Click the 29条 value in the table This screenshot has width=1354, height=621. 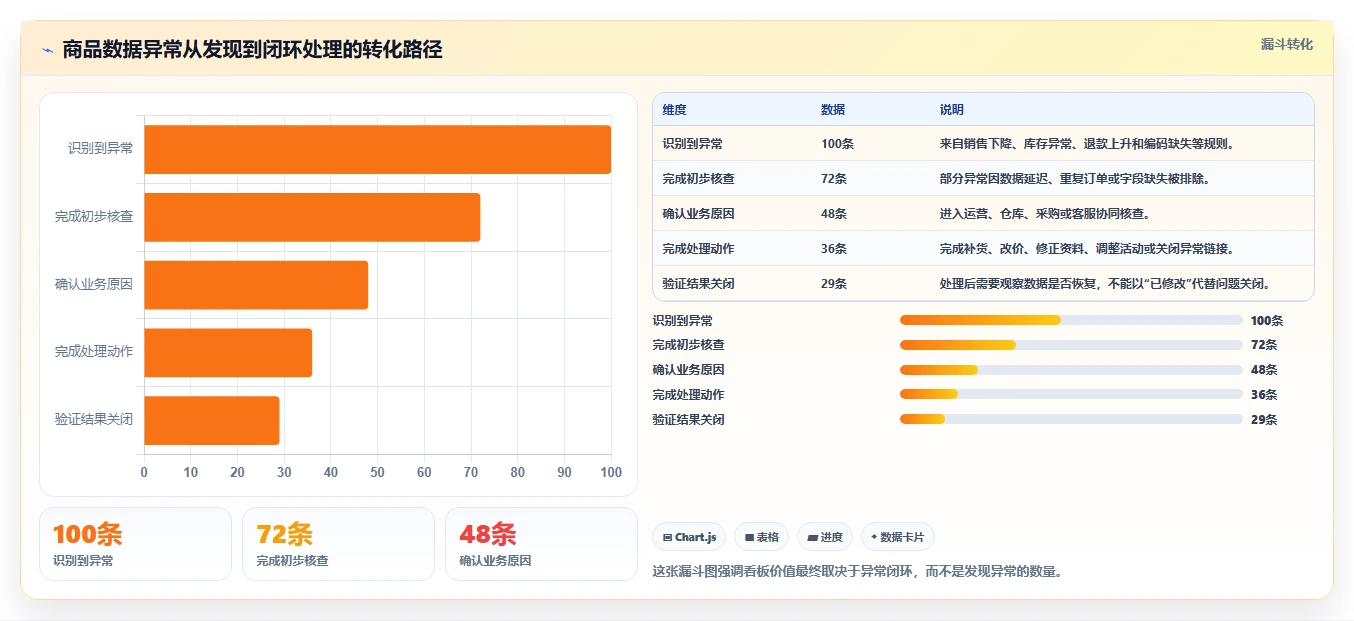(x=834, y=284)
